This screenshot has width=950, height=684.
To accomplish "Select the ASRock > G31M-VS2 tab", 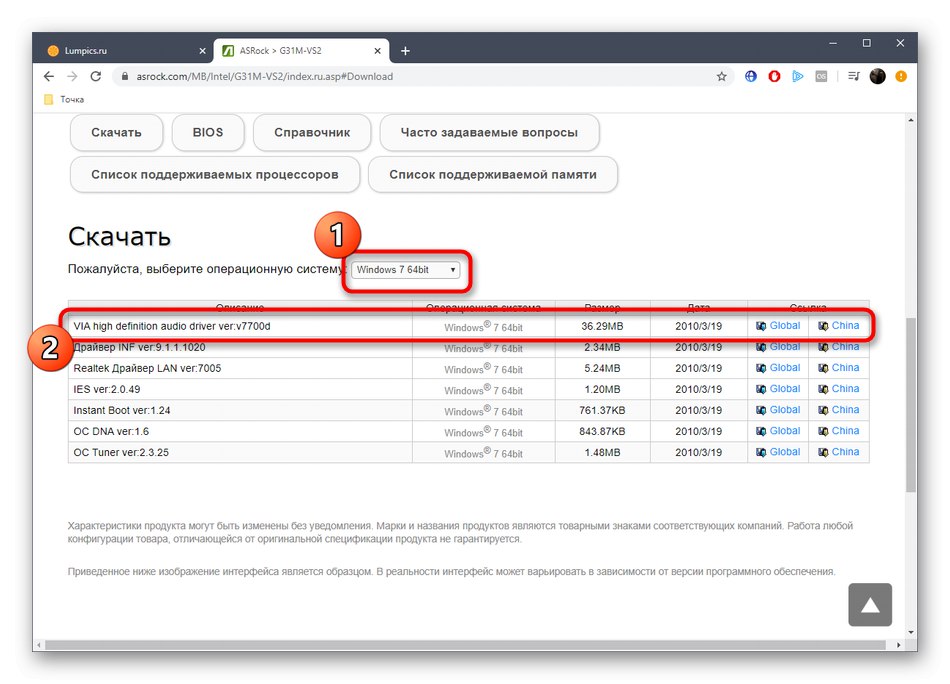I will tap(301, 51).
